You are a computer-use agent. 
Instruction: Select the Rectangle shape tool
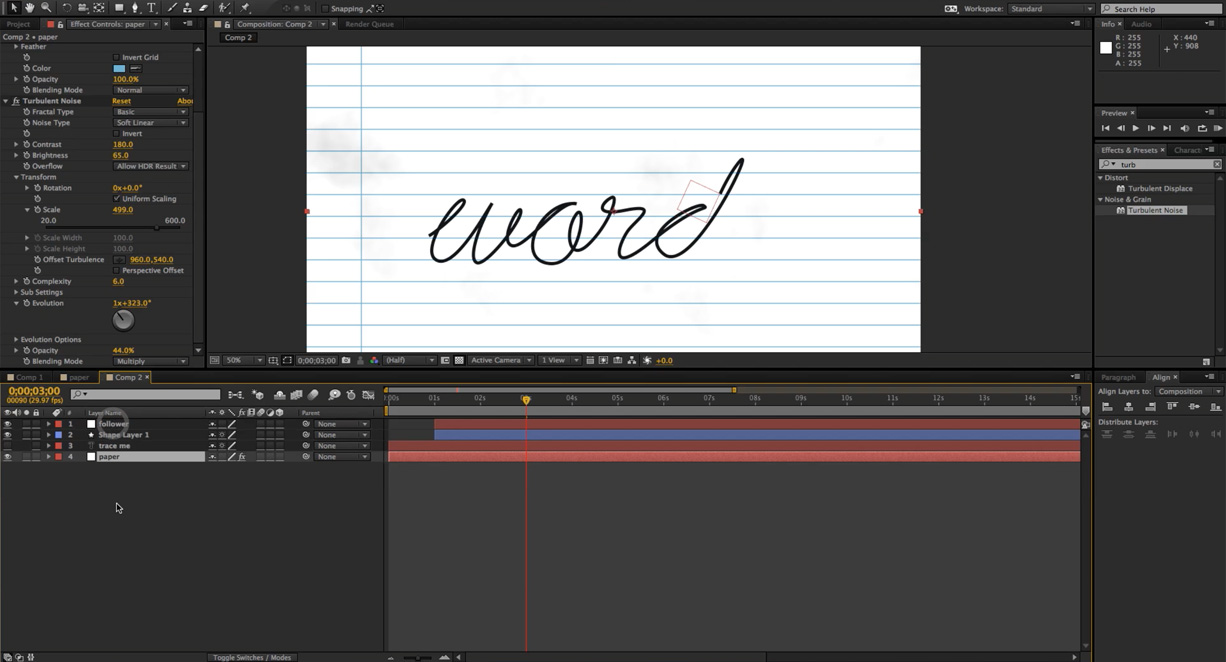(119, 8)
